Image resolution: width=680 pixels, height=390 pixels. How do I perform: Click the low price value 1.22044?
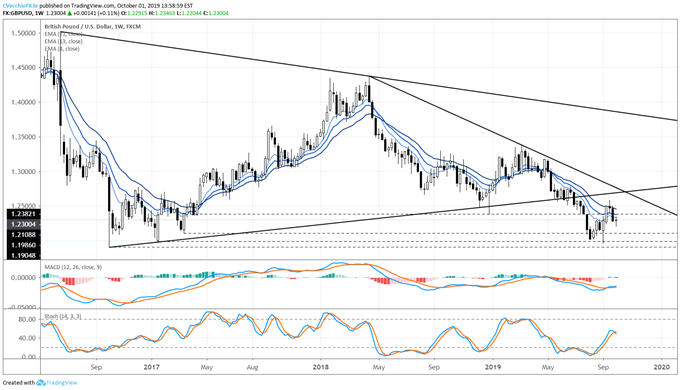[x=191, y=13]
